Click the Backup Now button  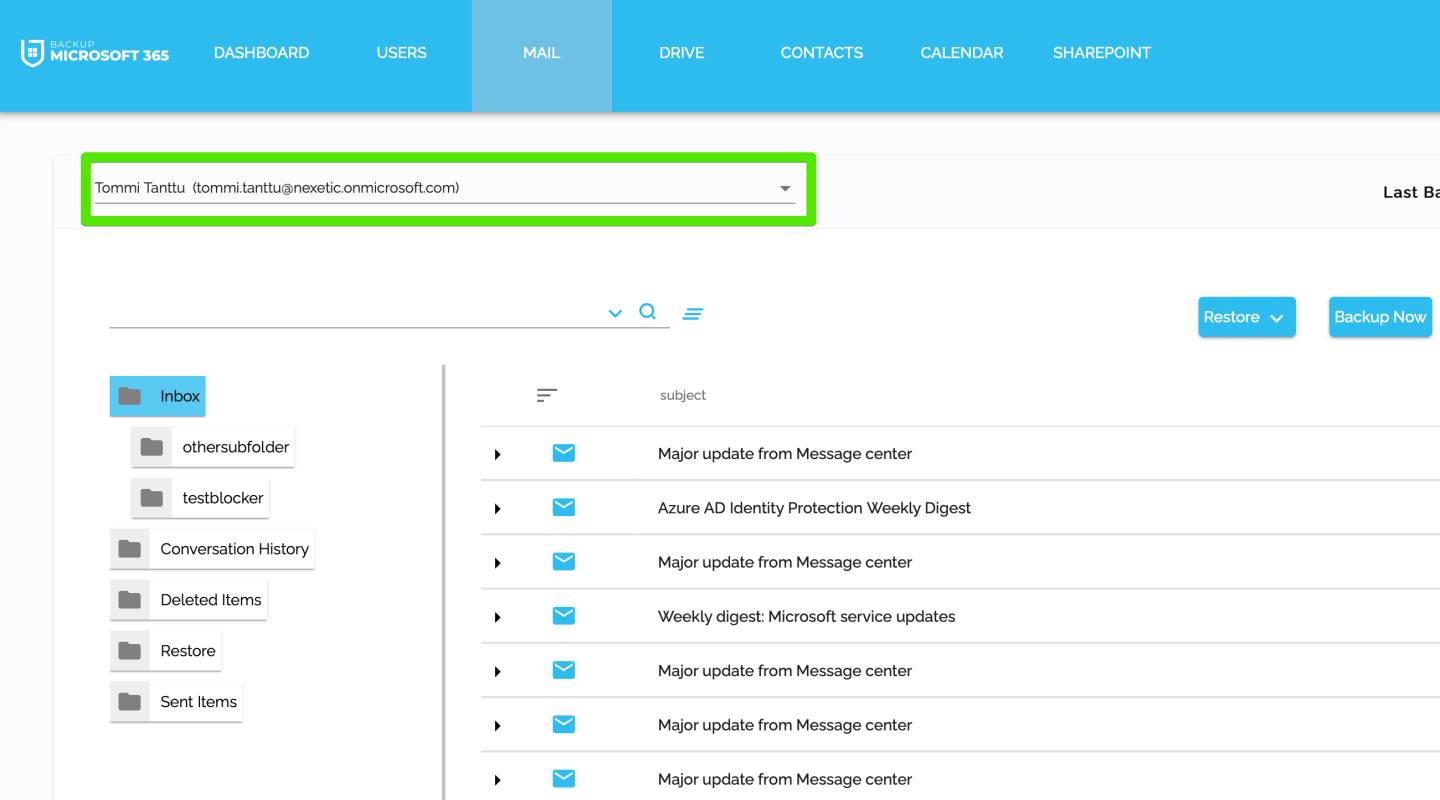coord(1380,317)
